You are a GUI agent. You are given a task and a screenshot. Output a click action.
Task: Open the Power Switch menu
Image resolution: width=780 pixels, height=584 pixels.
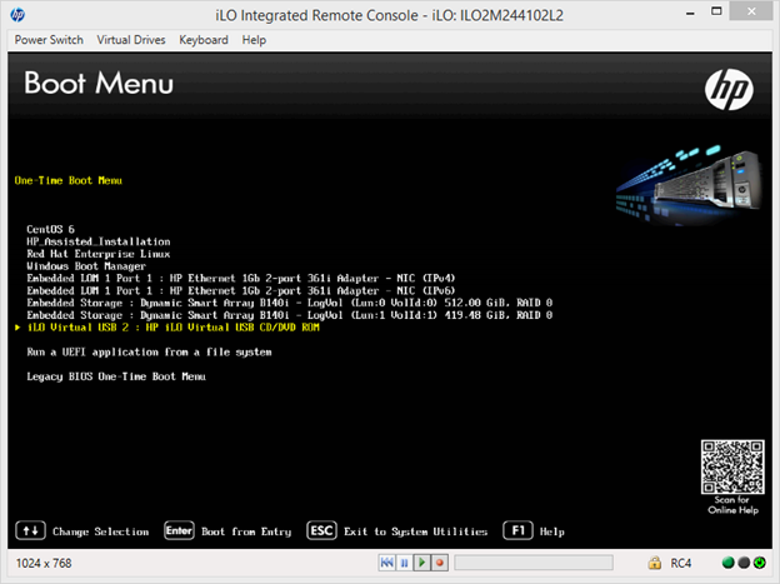pos(49,40)
